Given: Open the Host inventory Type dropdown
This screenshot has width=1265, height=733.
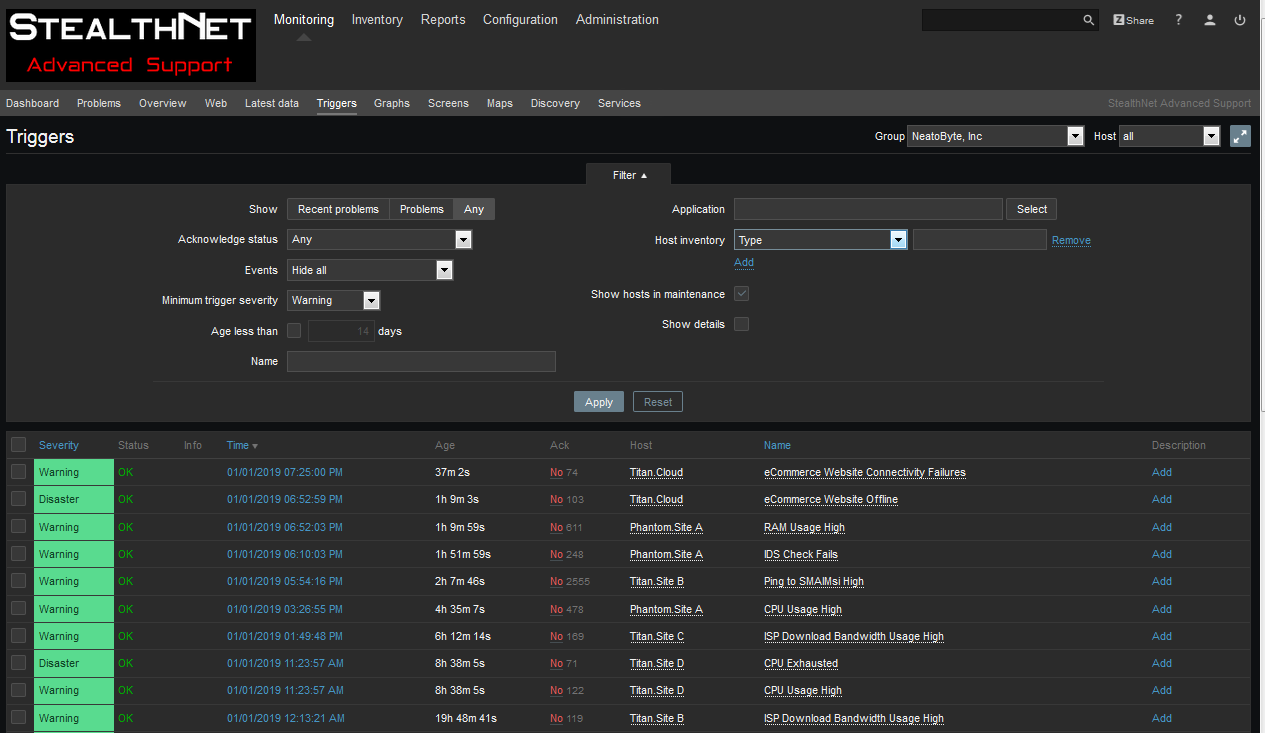Looking at the screenshot, I should point(821,240).
